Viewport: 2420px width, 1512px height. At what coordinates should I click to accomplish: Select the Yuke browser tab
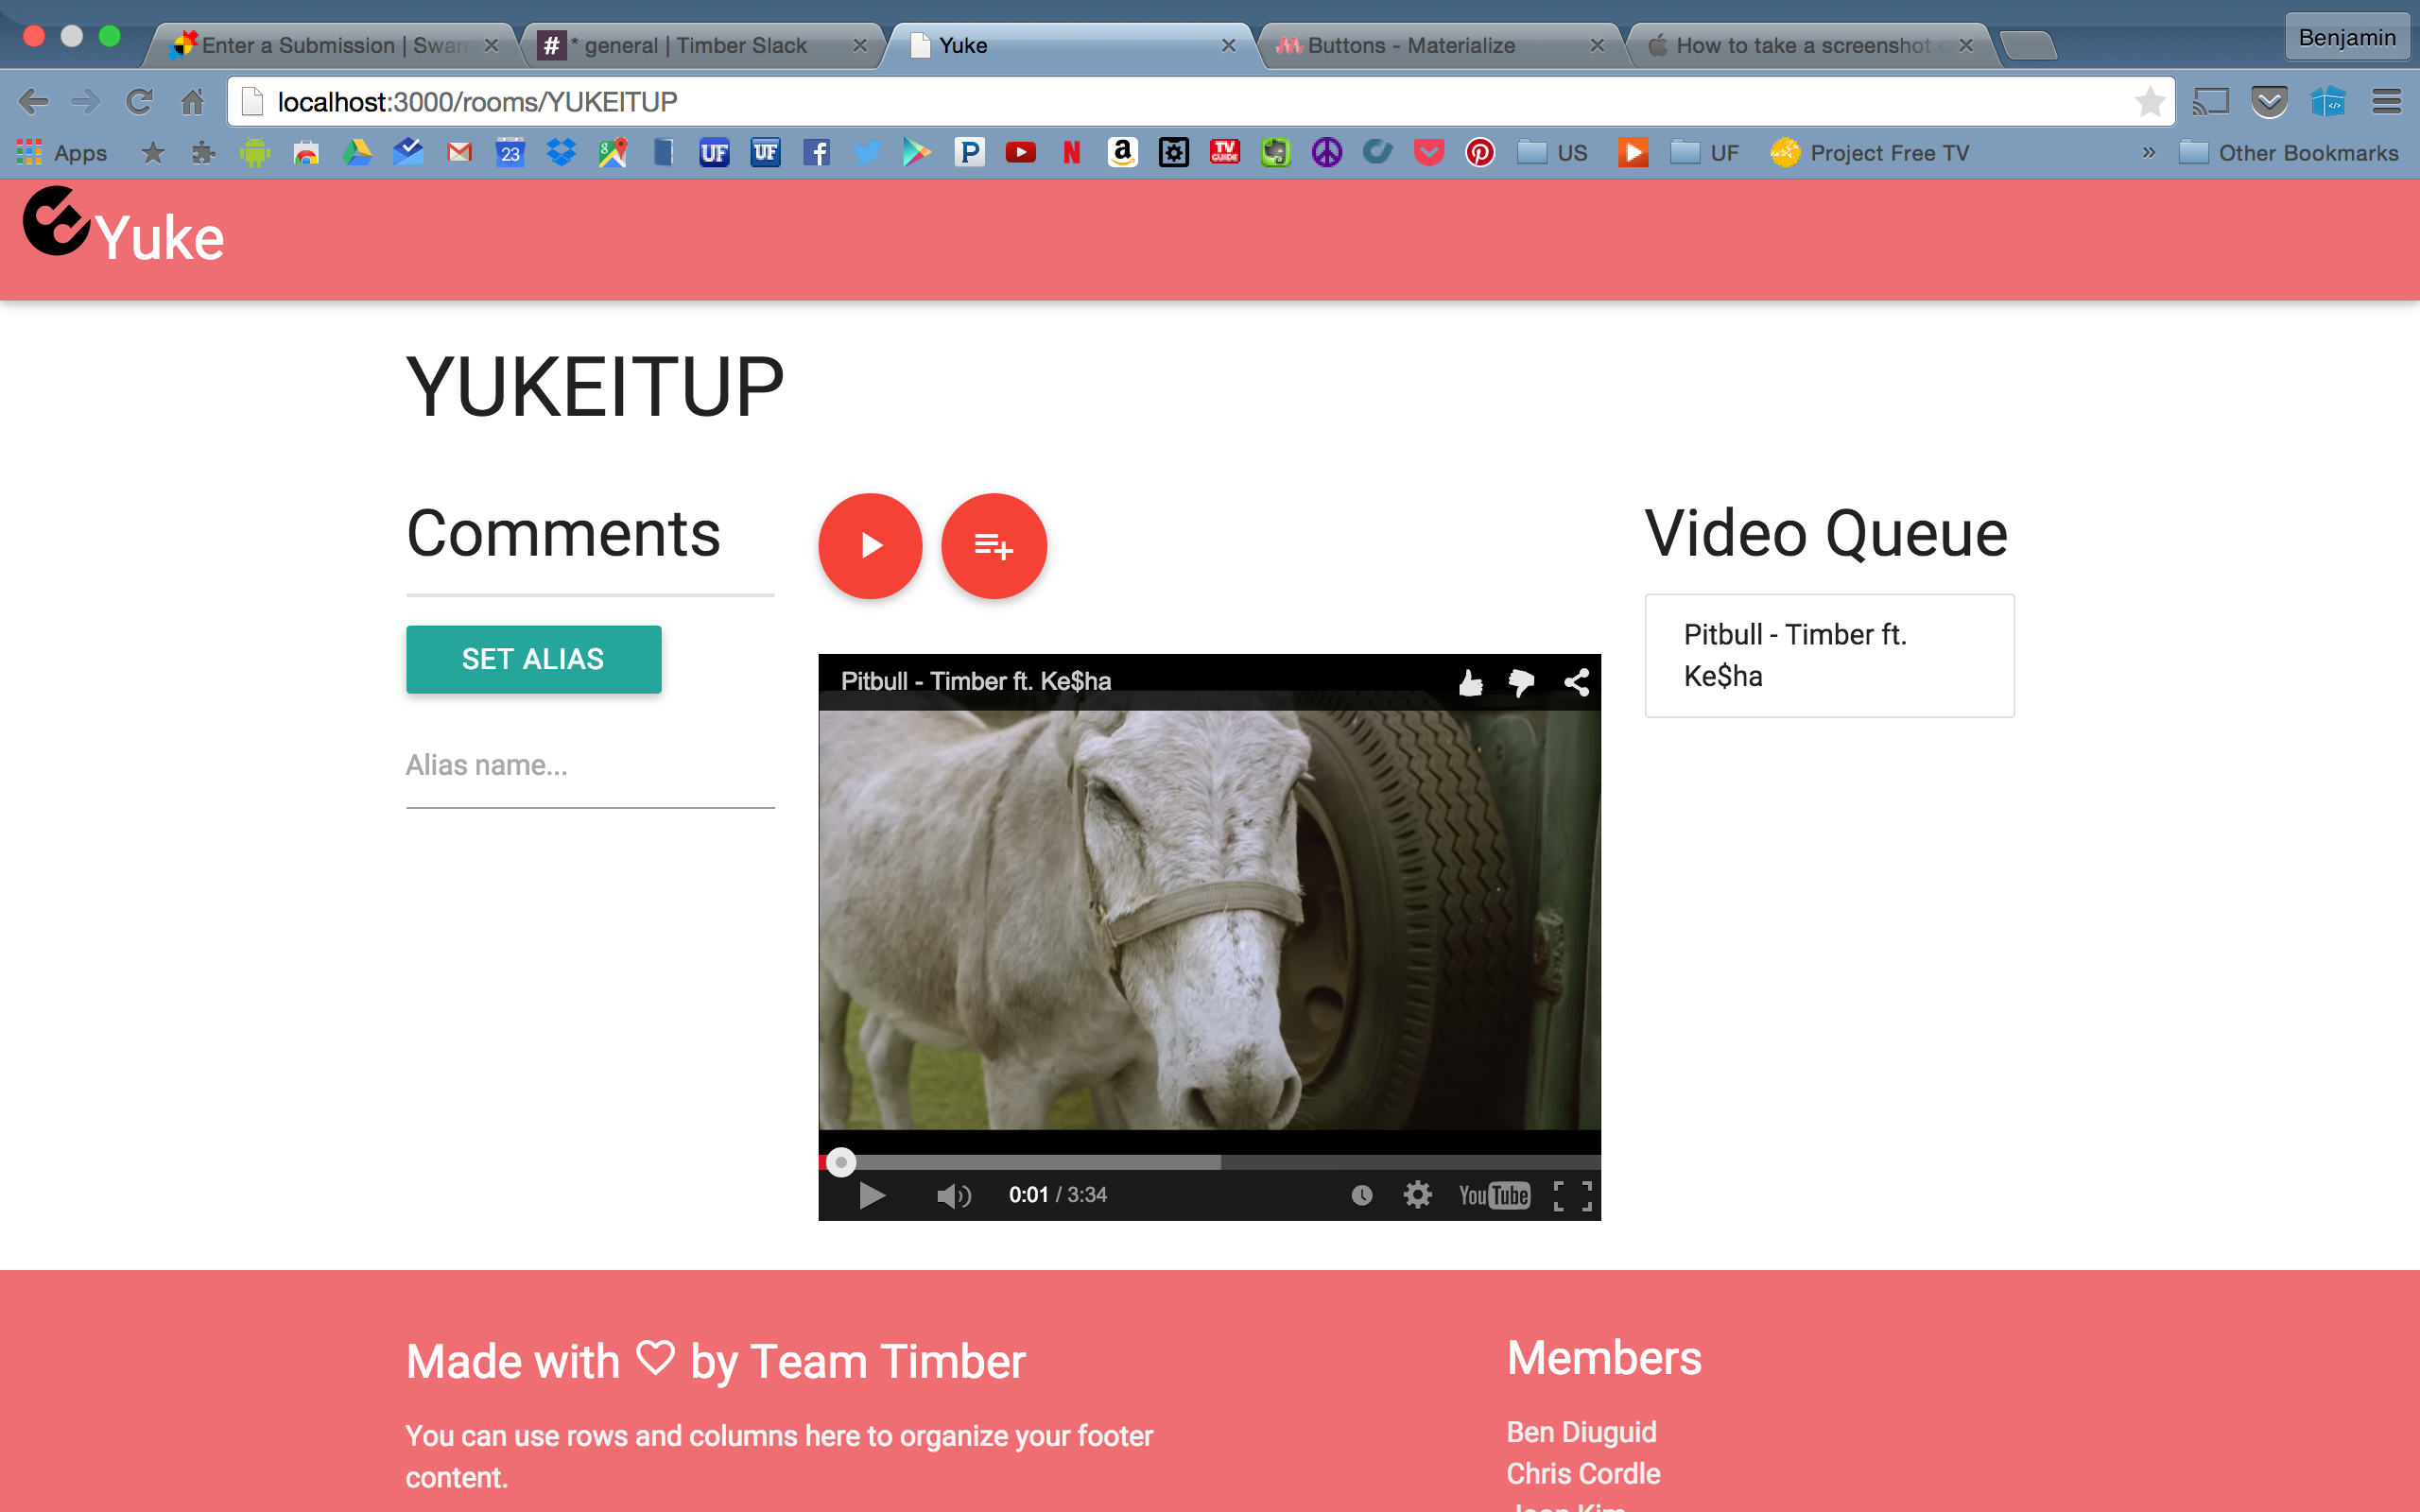(x=1070, y=45)
